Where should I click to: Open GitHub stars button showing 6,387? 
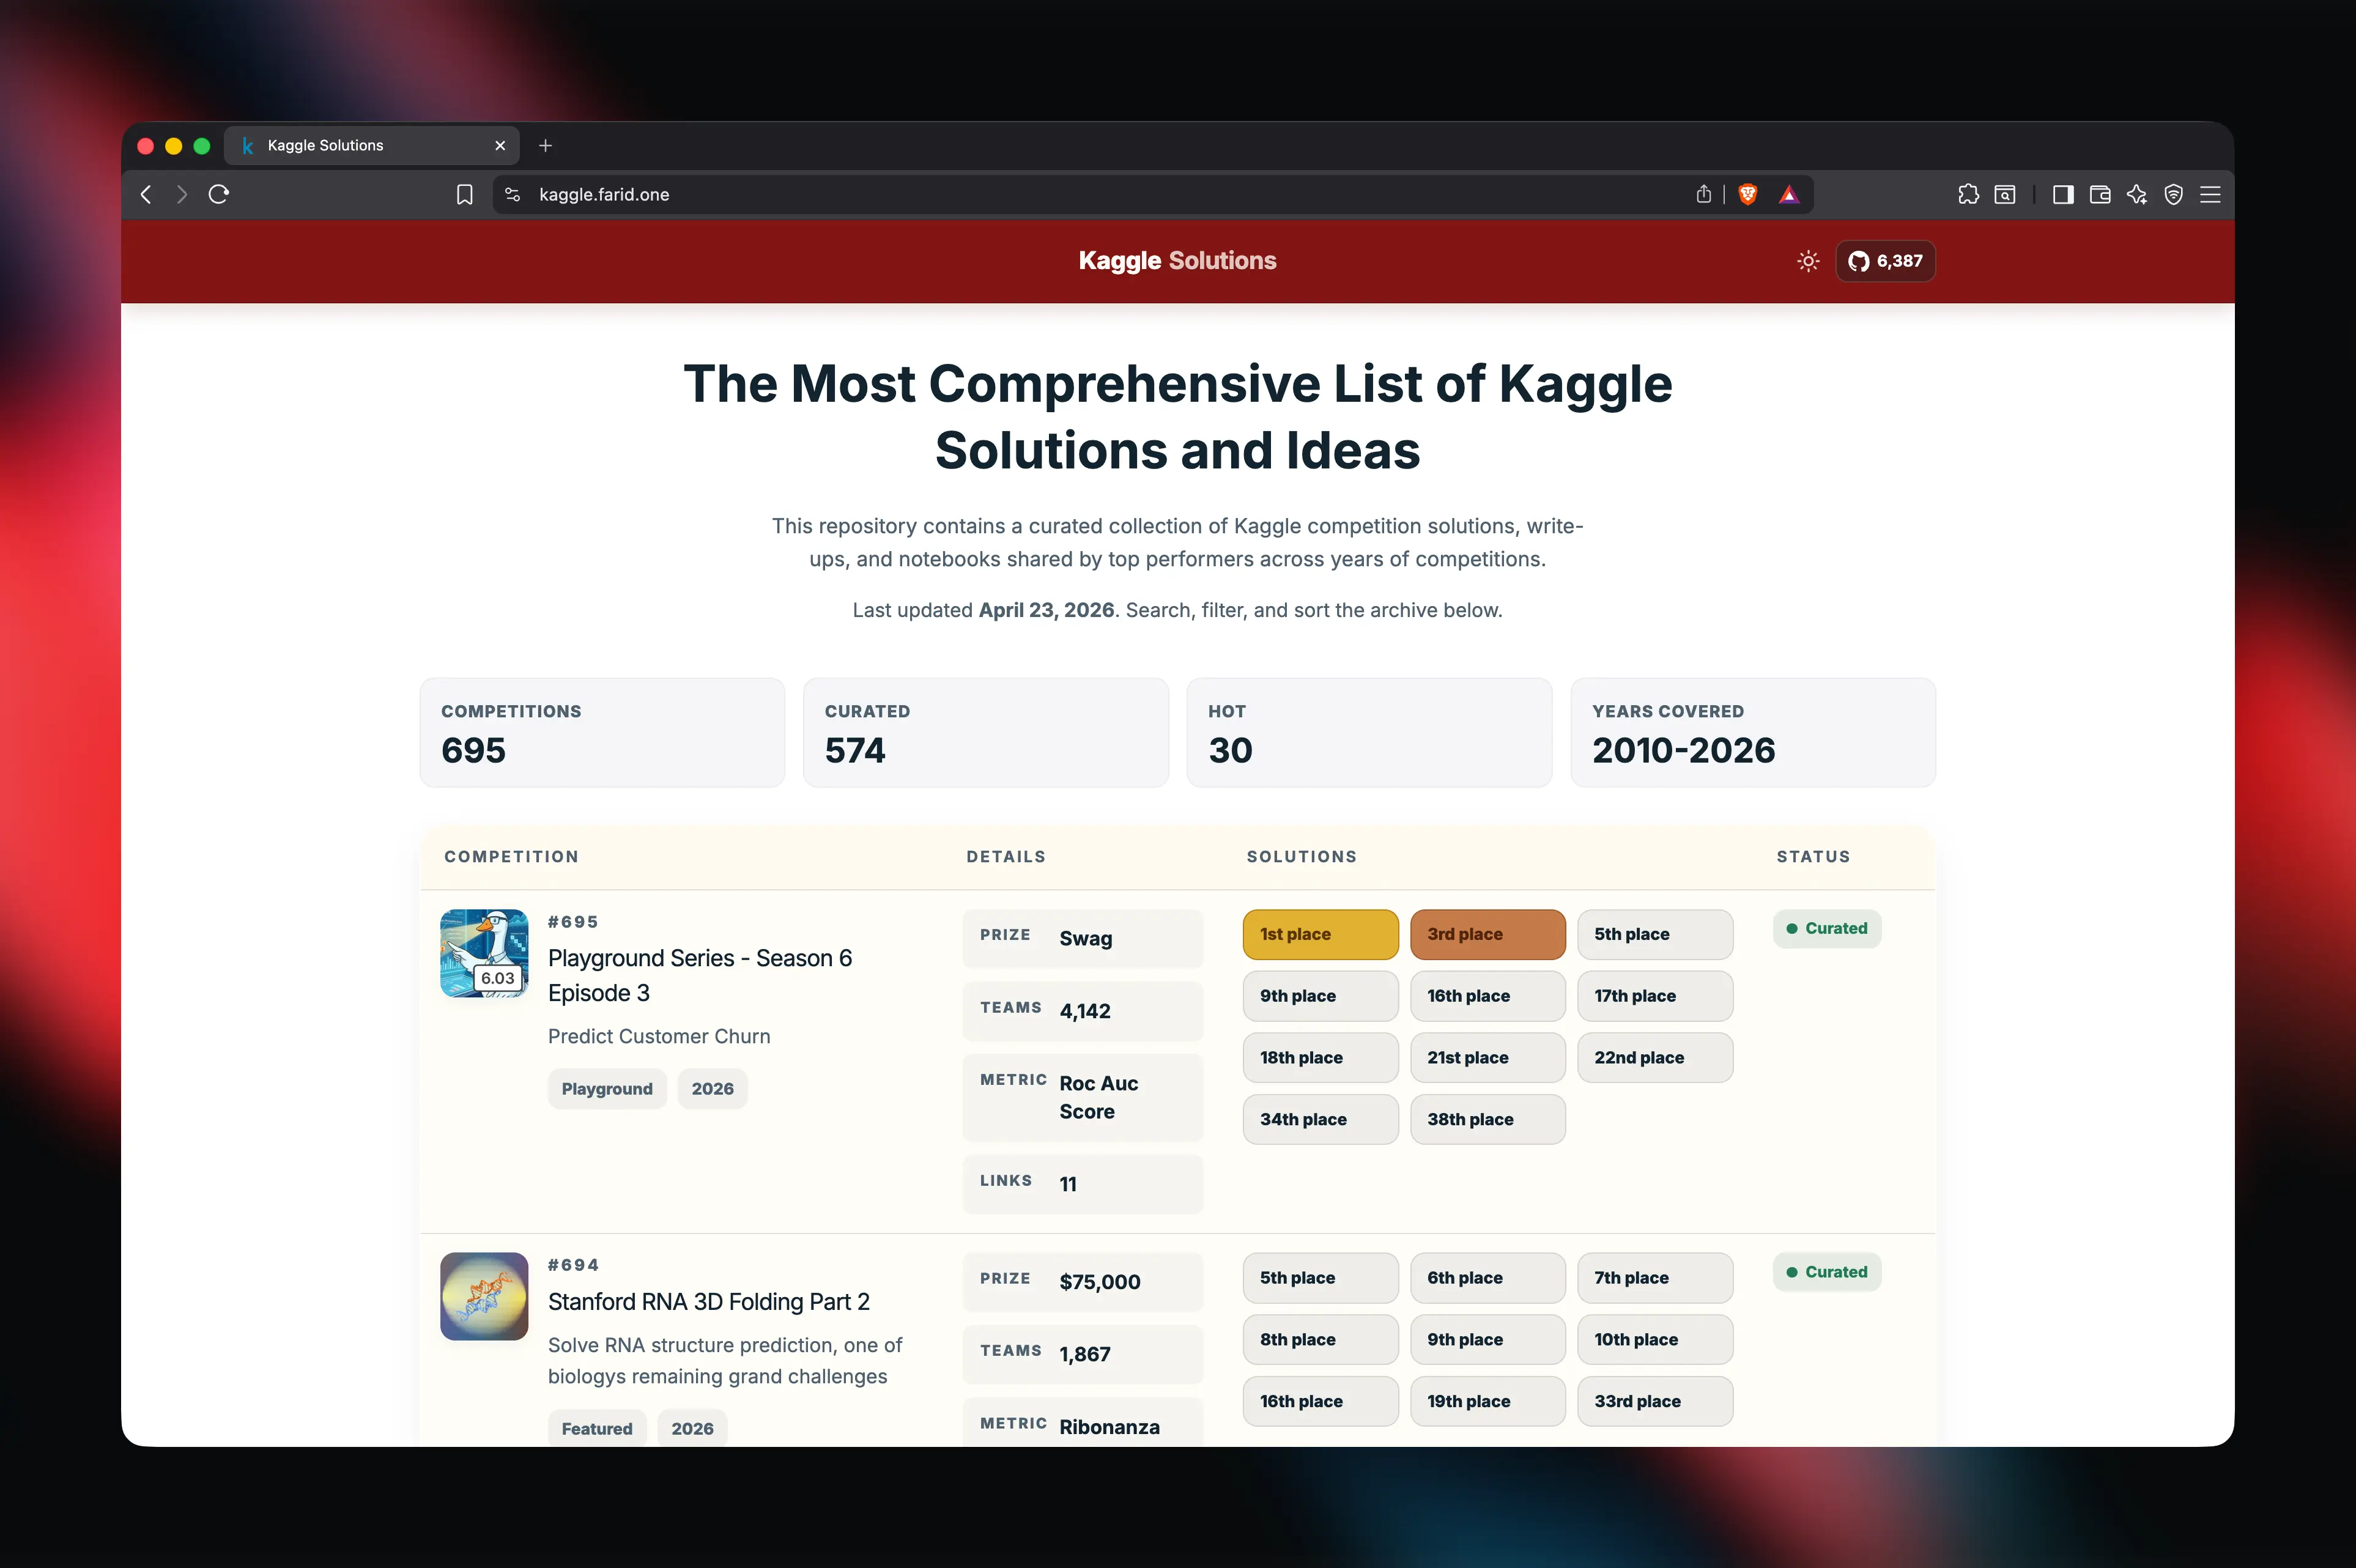click(x=1885, y=261)
